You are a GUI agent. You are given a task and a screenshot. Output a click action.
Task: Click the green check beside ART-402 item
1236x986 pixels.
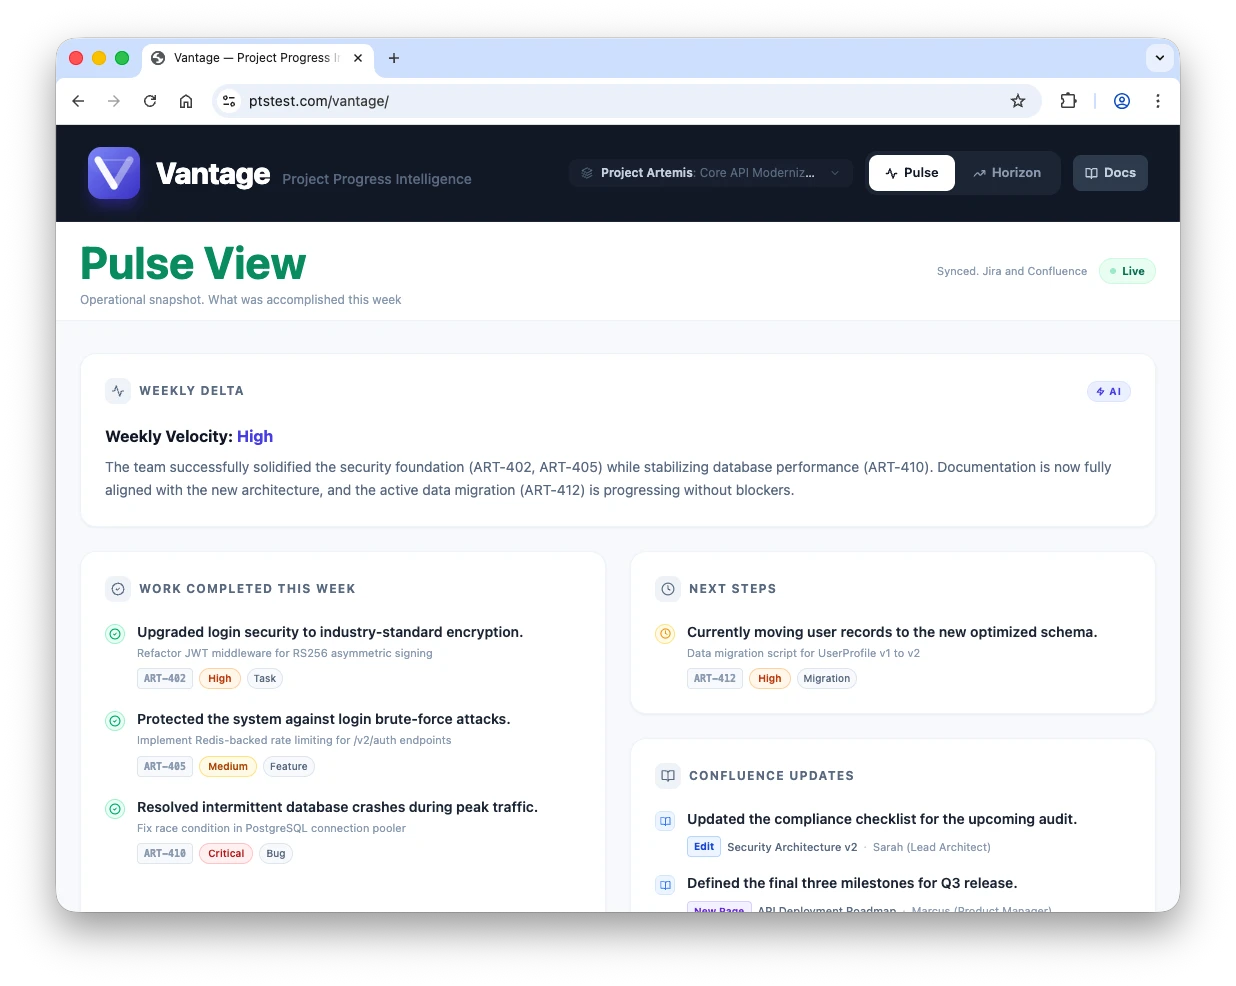tap(115, 634)
